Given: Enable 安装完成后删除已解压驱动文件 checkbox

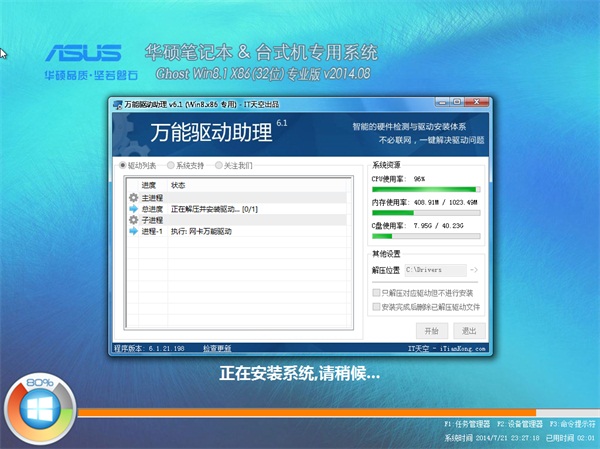Looking at the screenshot, I should [x=376, y=308].
